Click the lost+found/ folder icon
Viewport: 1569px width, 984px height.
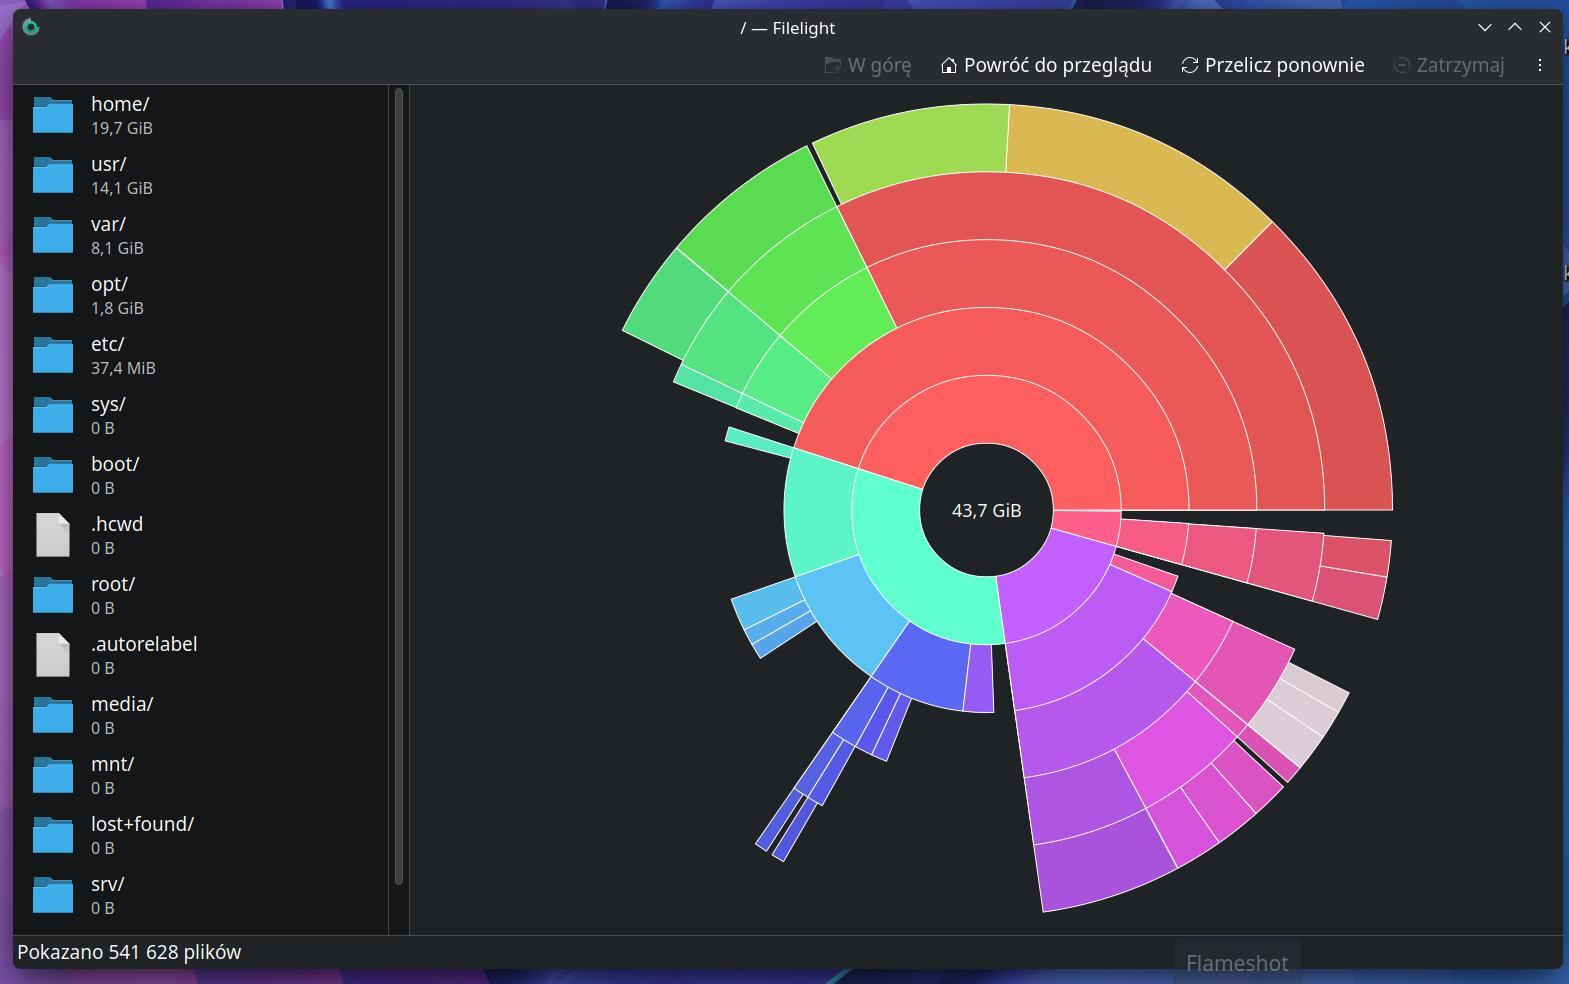(53, 835)
